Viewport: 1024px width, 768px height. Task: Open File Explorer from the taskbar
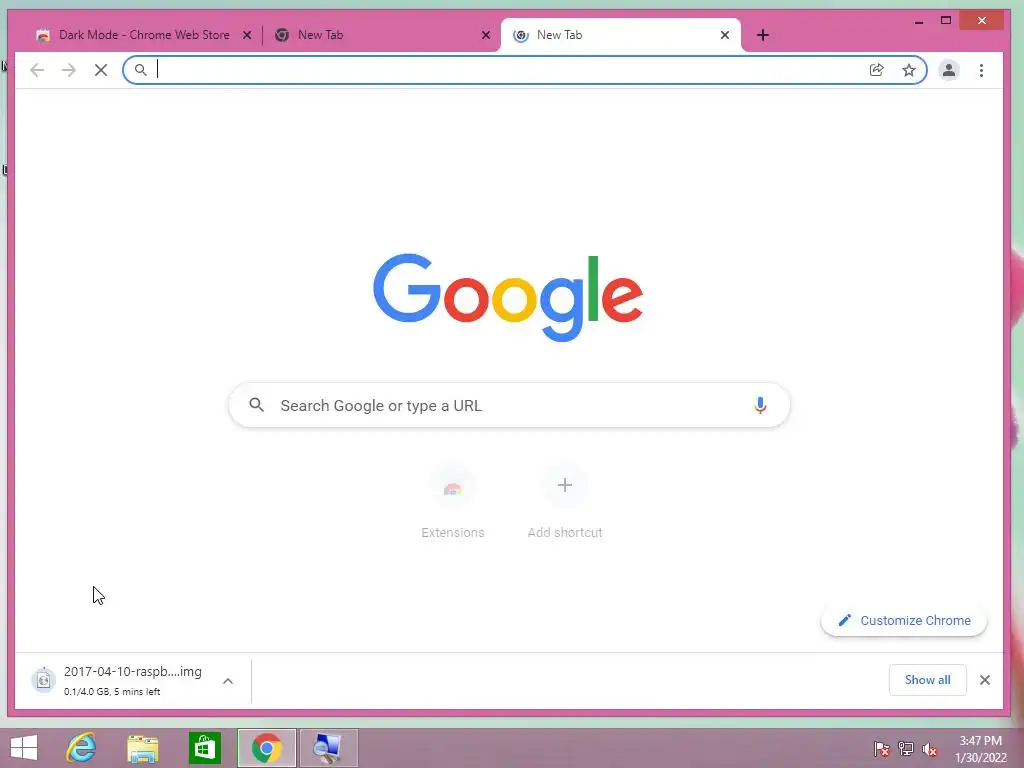(x=142, y=748)
